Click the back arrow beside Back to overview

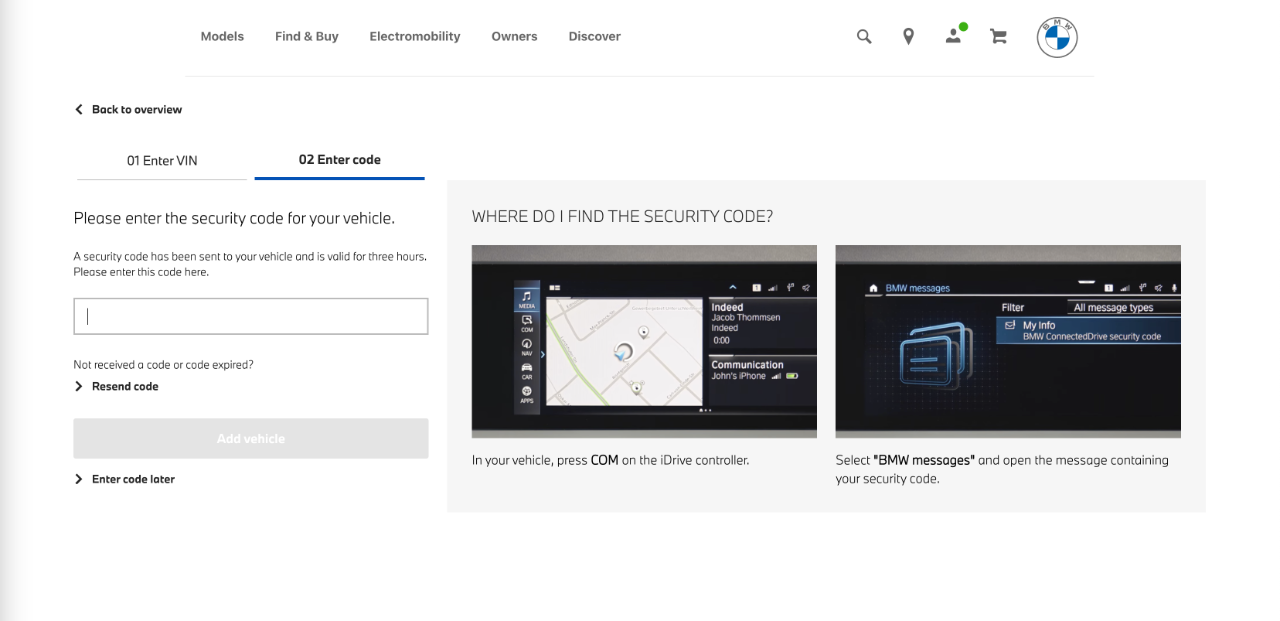click(79, 110)
